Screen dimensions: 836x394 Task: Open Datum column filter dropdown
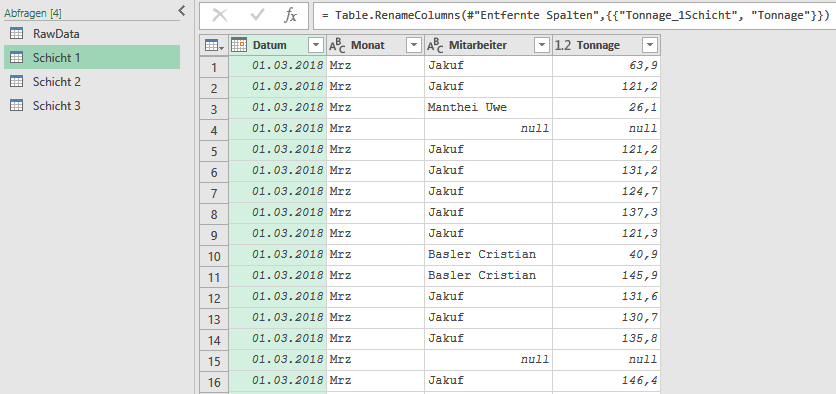coord(317,46)
